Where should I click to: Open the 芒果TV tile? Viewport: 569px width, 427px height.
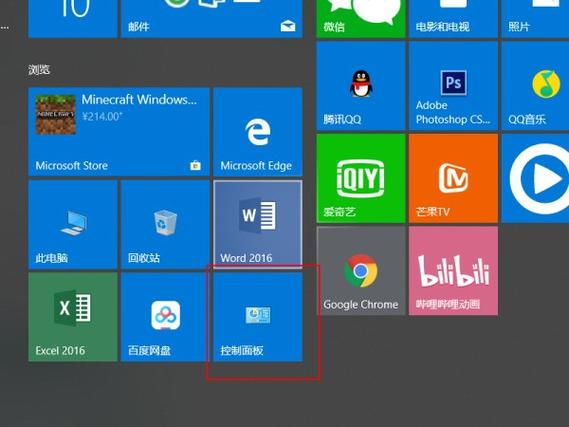click(453, 178)
